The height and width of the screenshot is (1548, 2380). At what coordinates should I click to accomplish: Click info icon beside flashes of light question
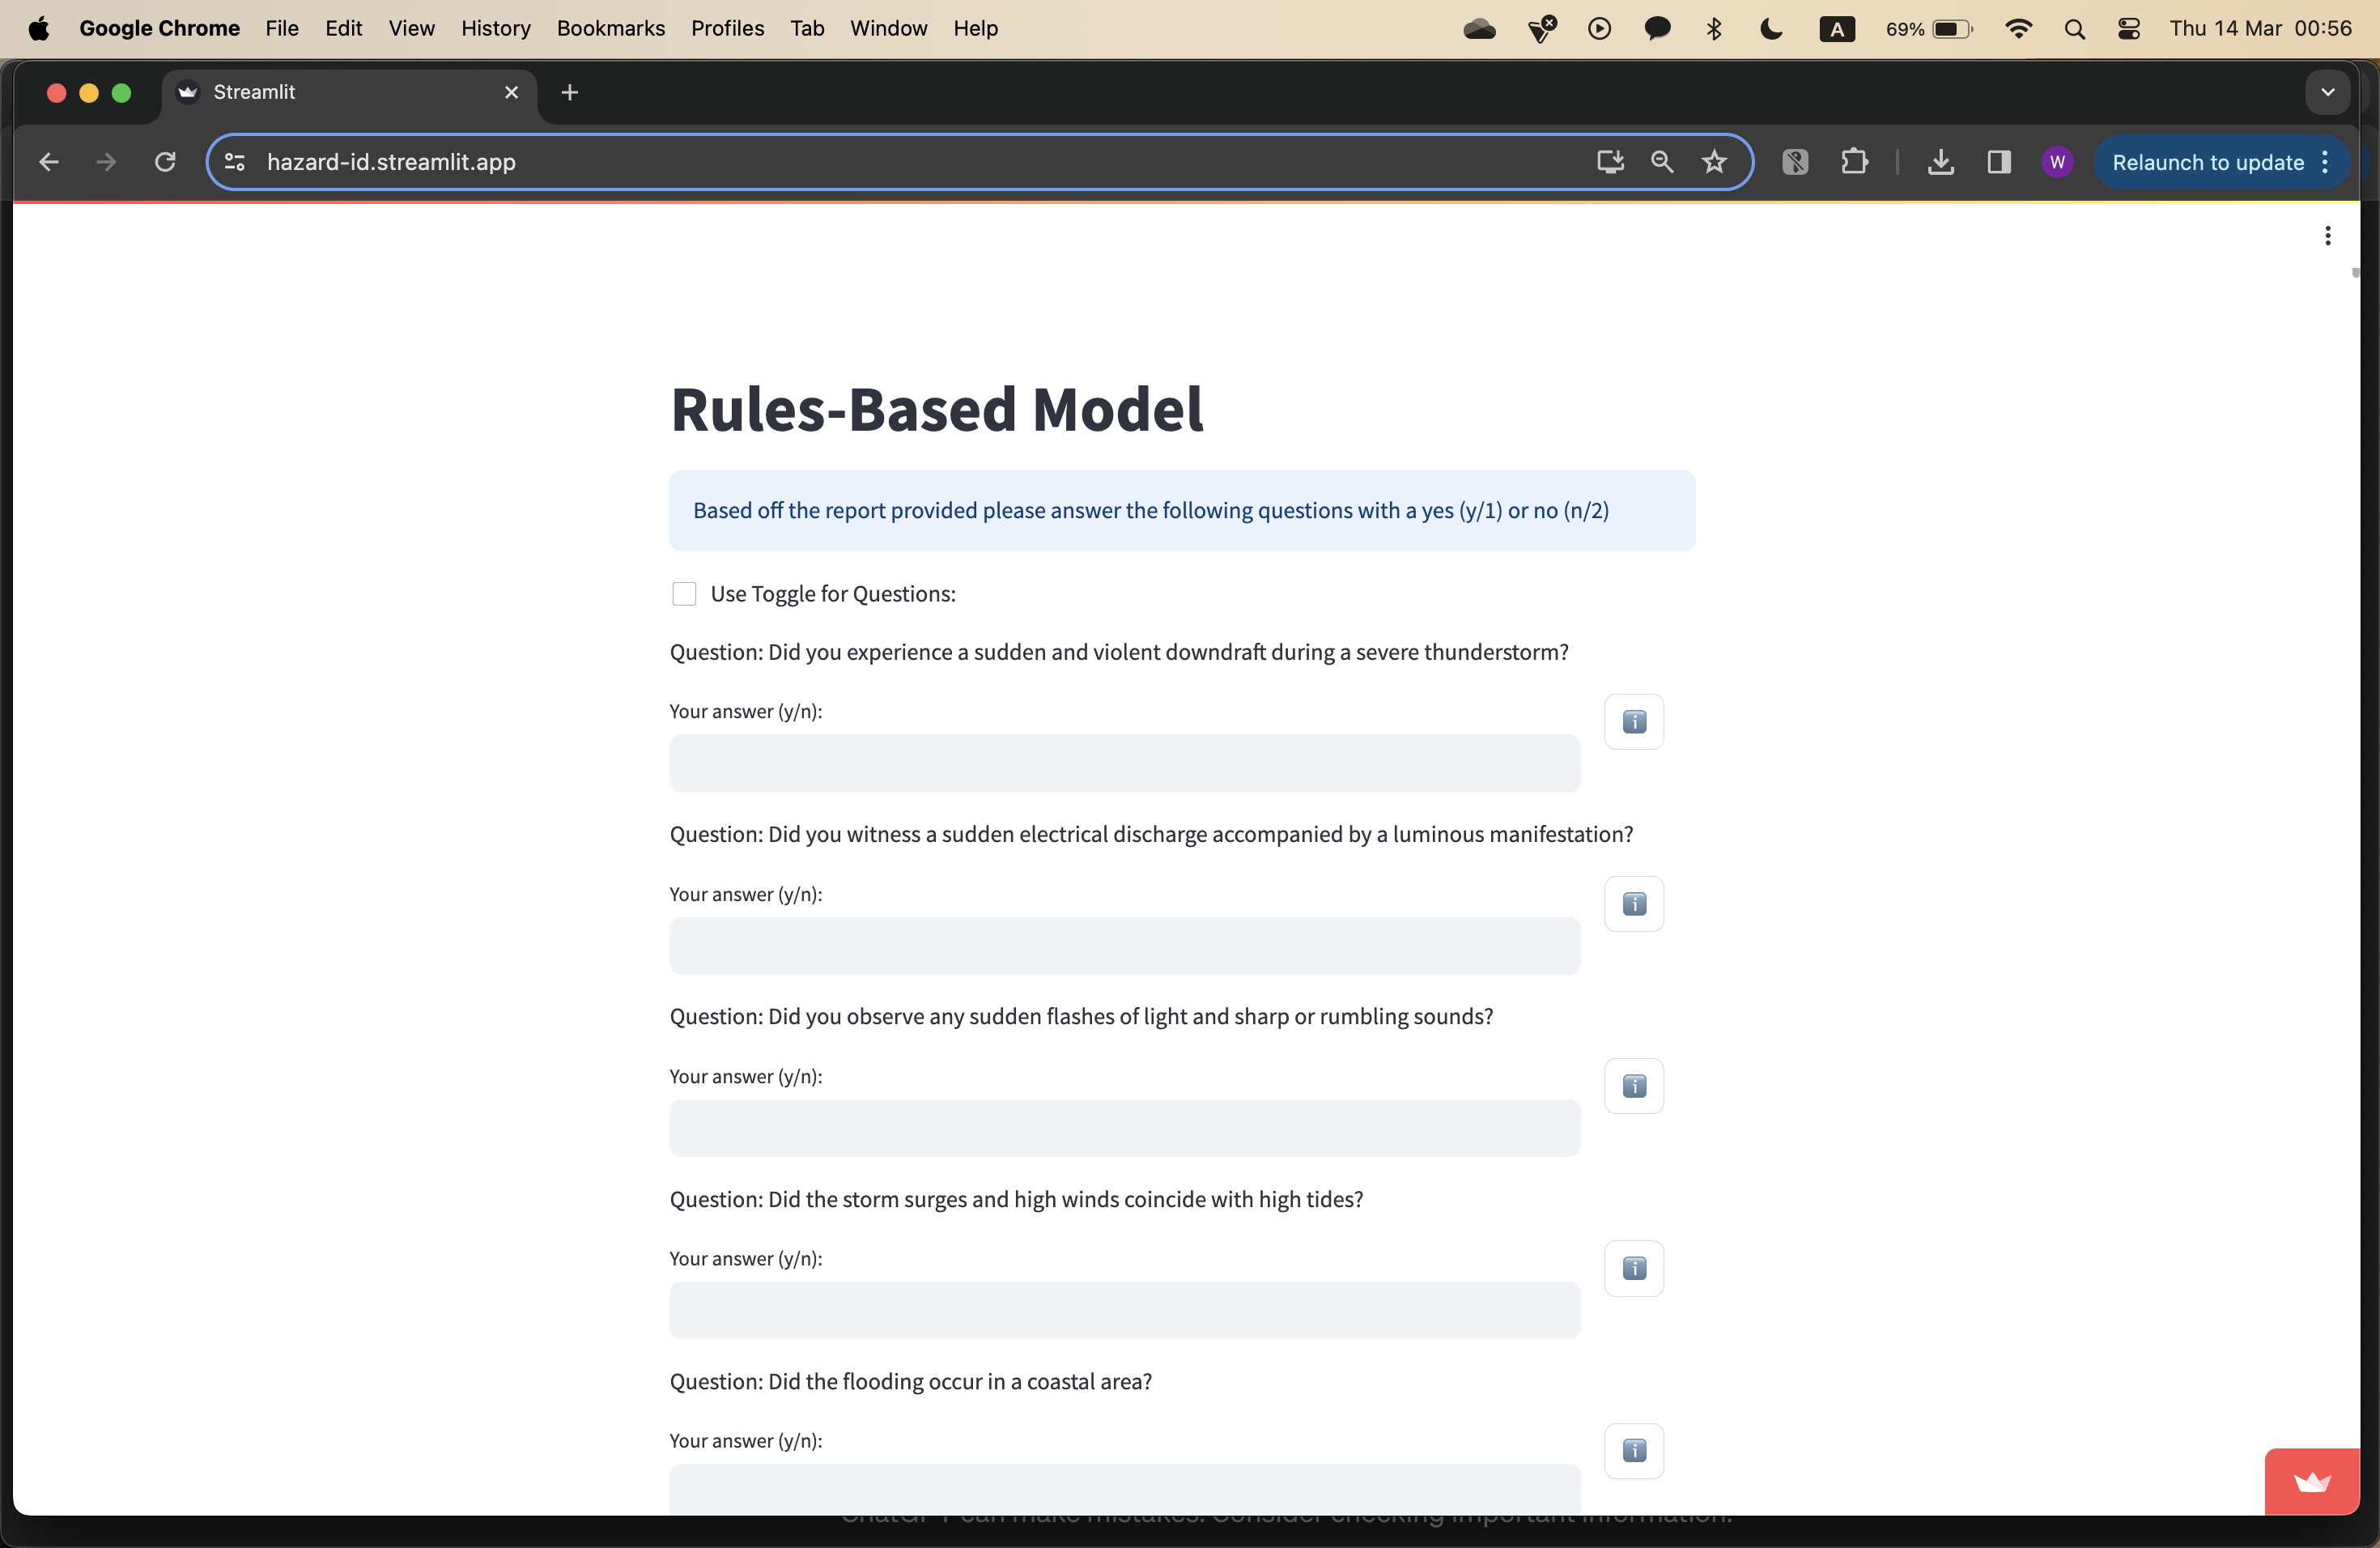pos(1633,1085)
